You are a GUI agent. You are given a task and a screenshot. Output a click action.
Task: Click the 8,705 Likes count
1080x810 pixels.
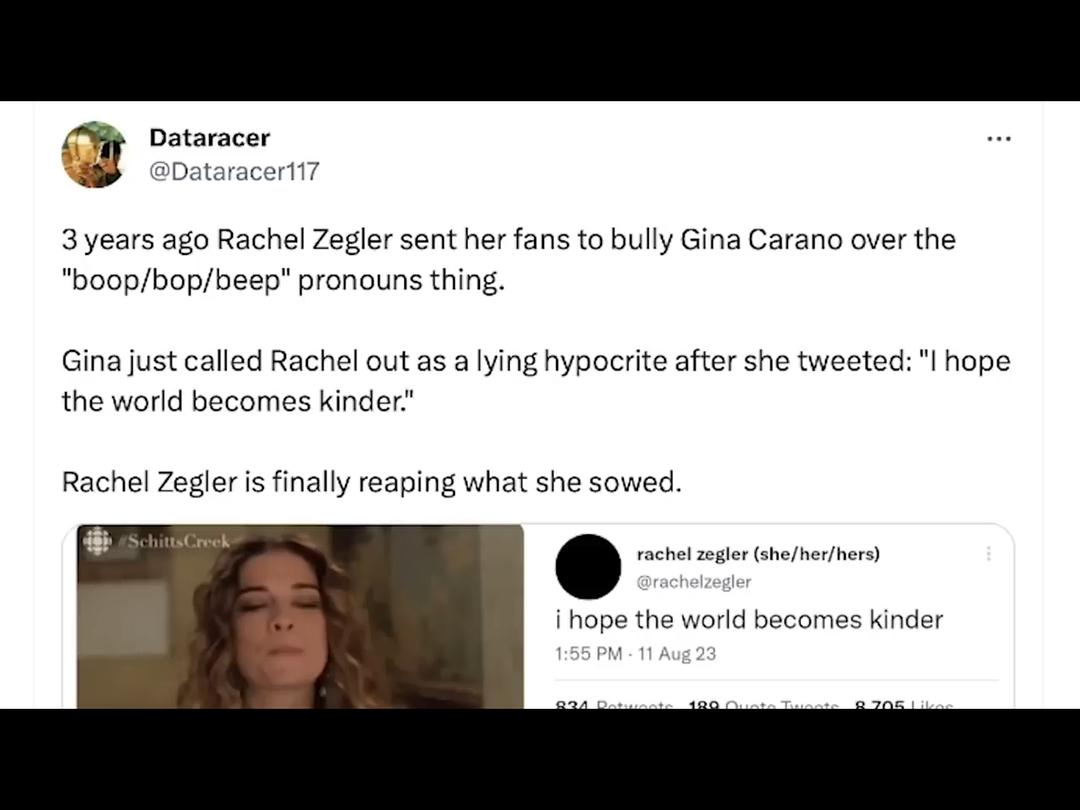click(904, 705)
